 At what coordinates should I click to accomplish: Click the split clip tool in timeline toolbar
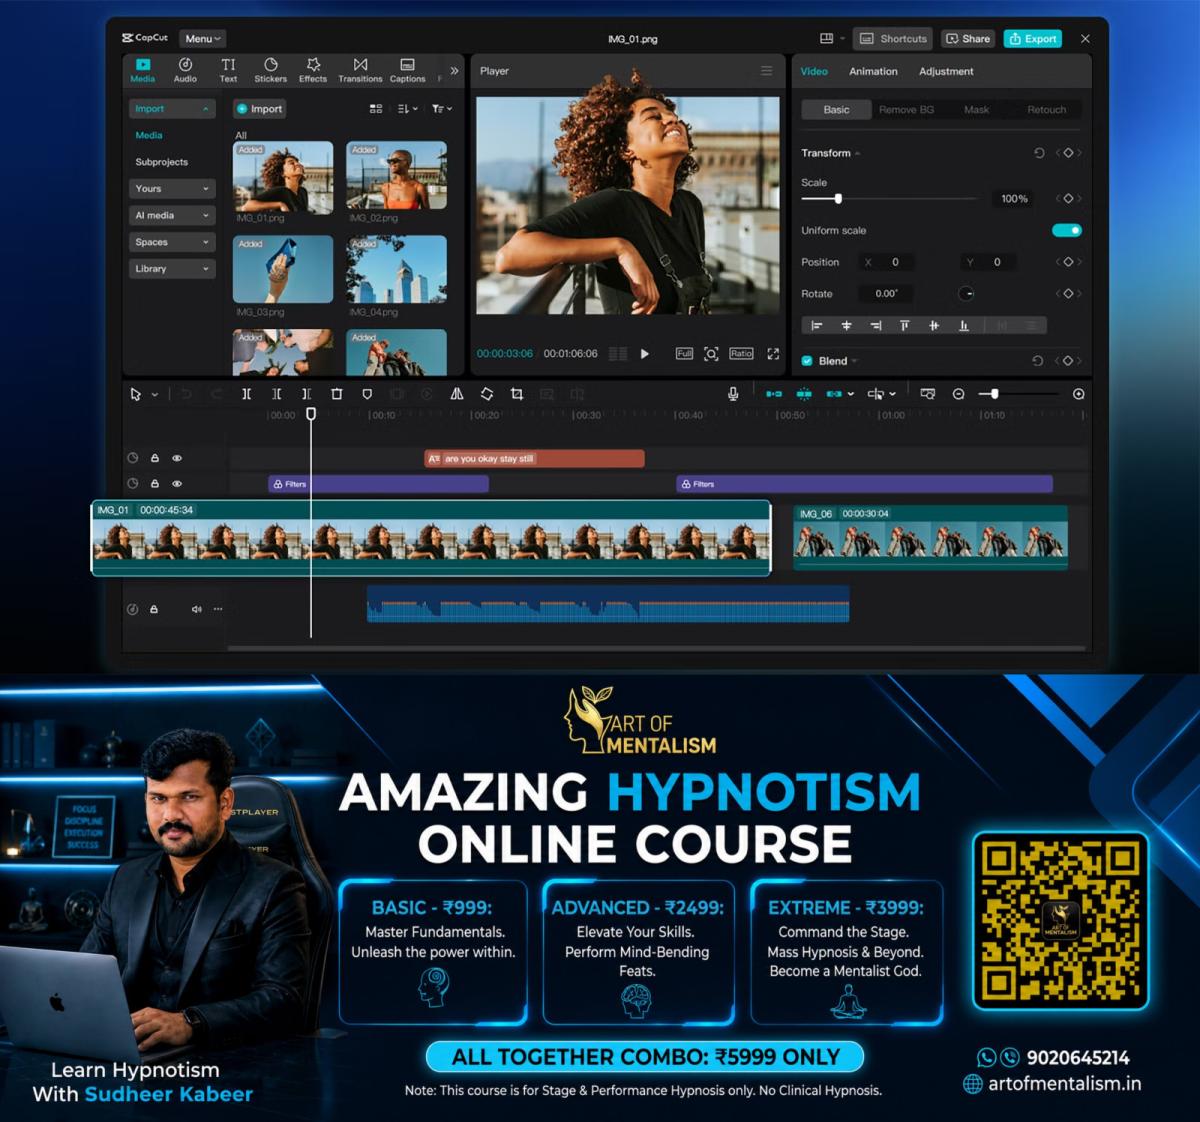[x=246, y=394]
